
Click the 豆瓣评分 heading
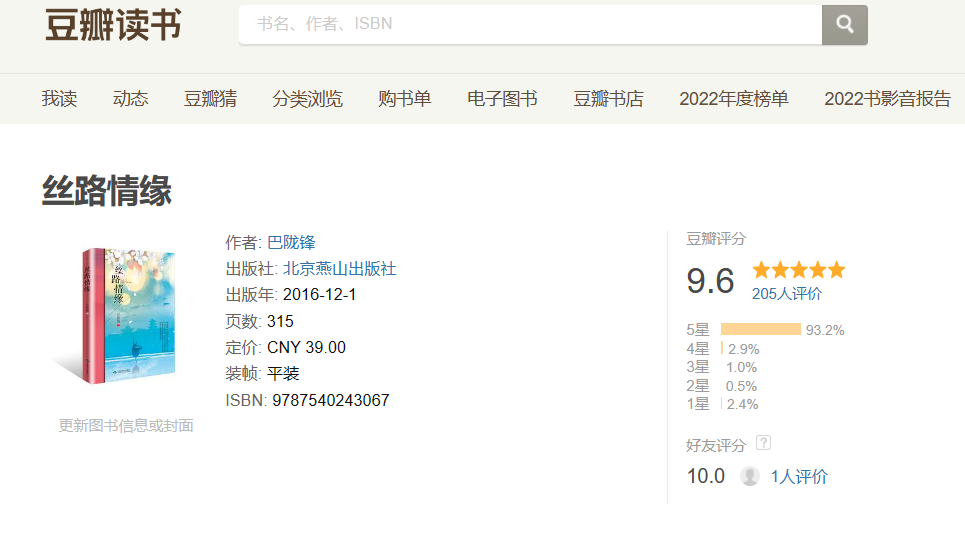[x=716, y=239]
